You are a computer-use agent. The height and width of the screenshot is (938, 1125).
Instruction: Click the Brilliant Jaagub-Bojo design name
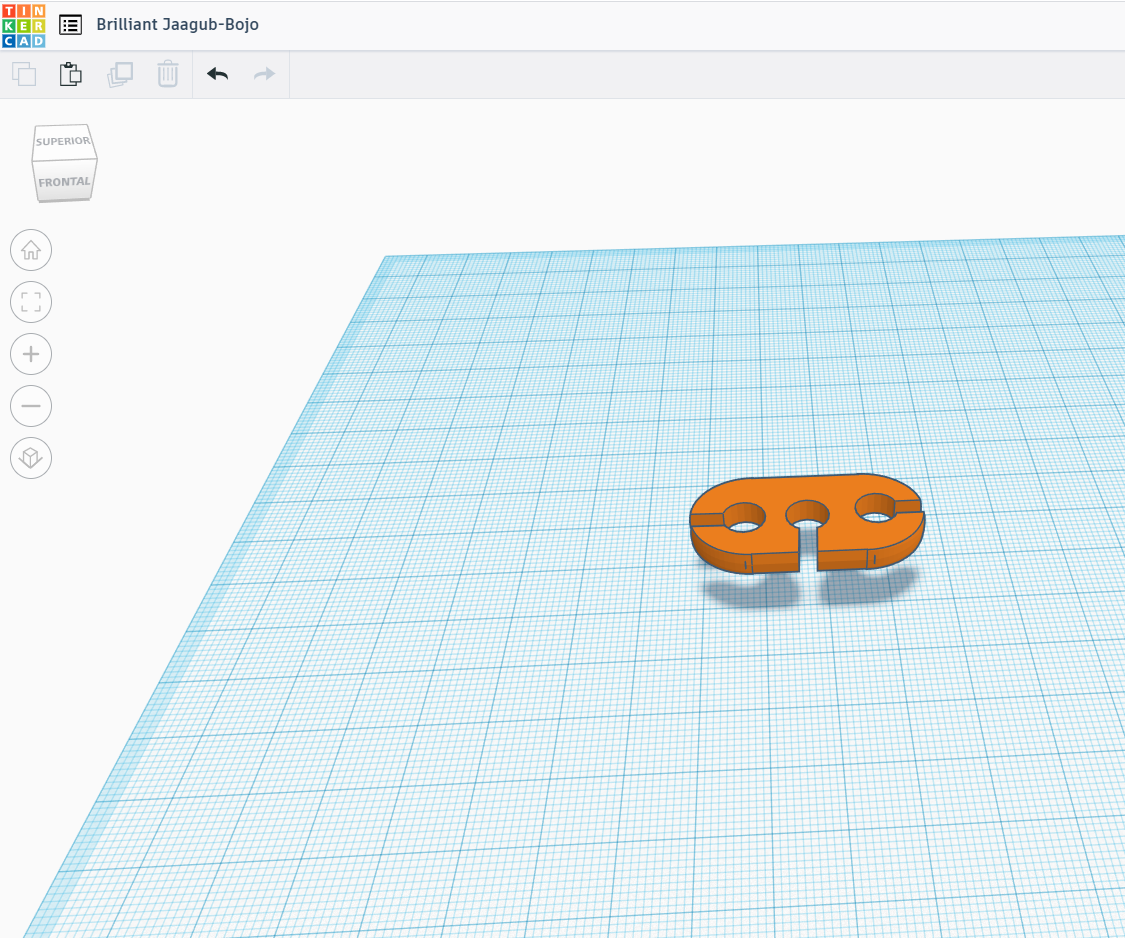tap(177, 24)
